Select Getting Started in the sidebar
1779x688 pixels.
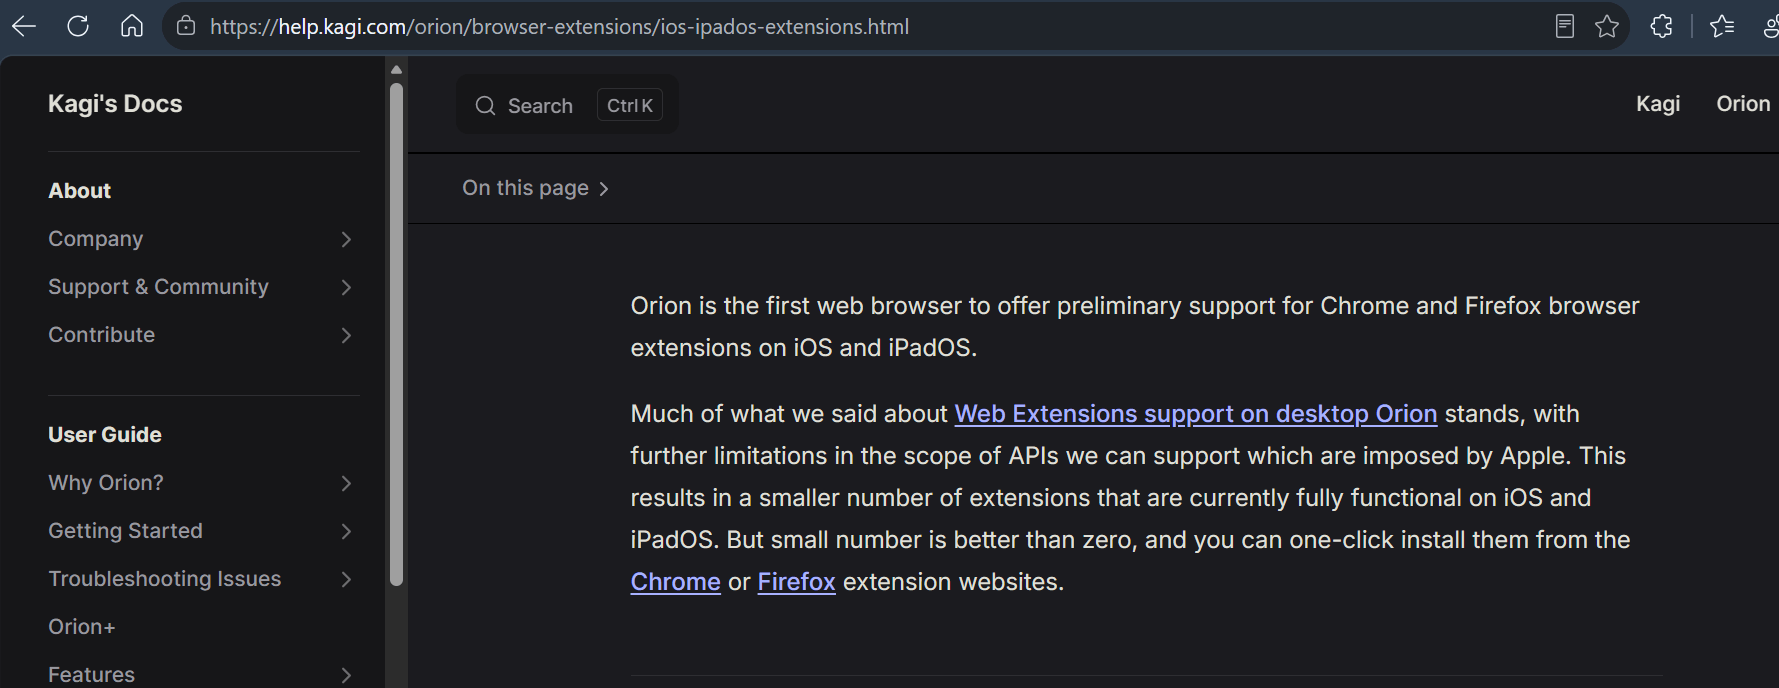coord(125,531)
